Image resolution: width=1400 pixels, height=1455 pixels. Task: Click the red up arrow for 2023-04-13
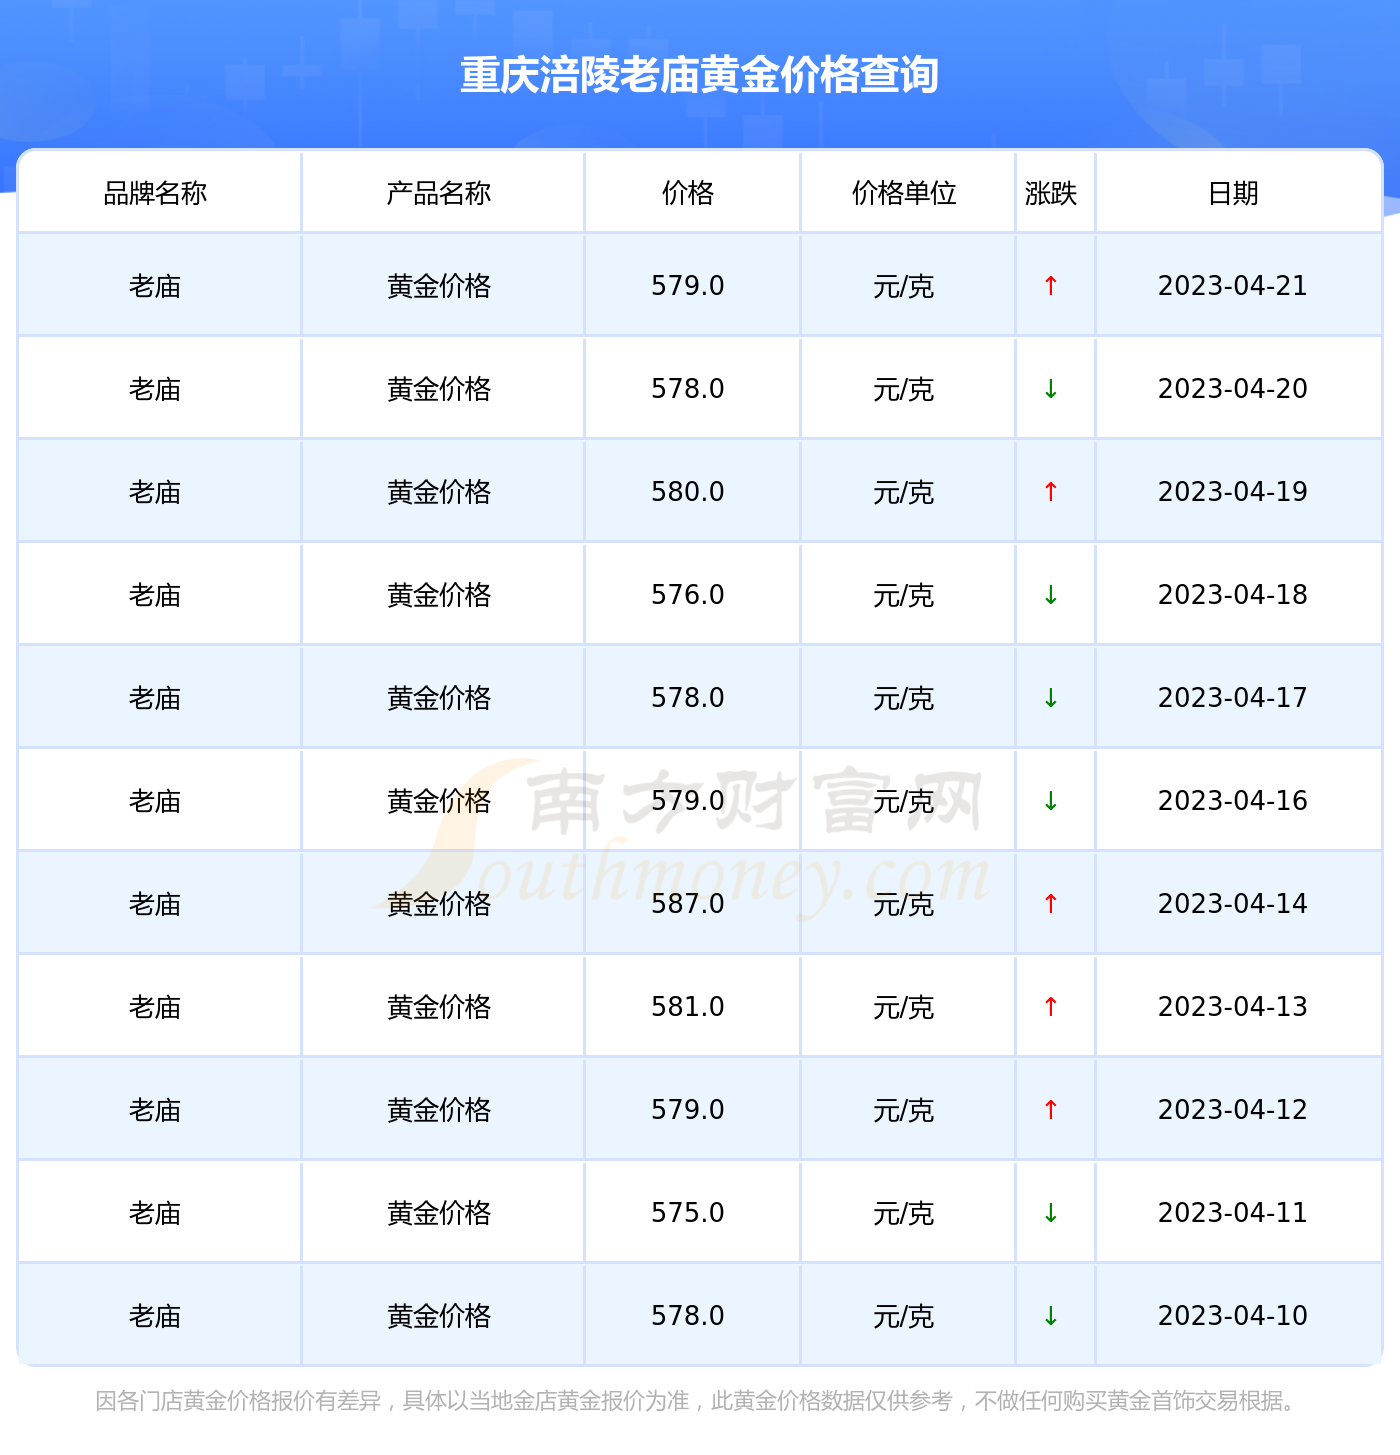click(1051, 1007)
